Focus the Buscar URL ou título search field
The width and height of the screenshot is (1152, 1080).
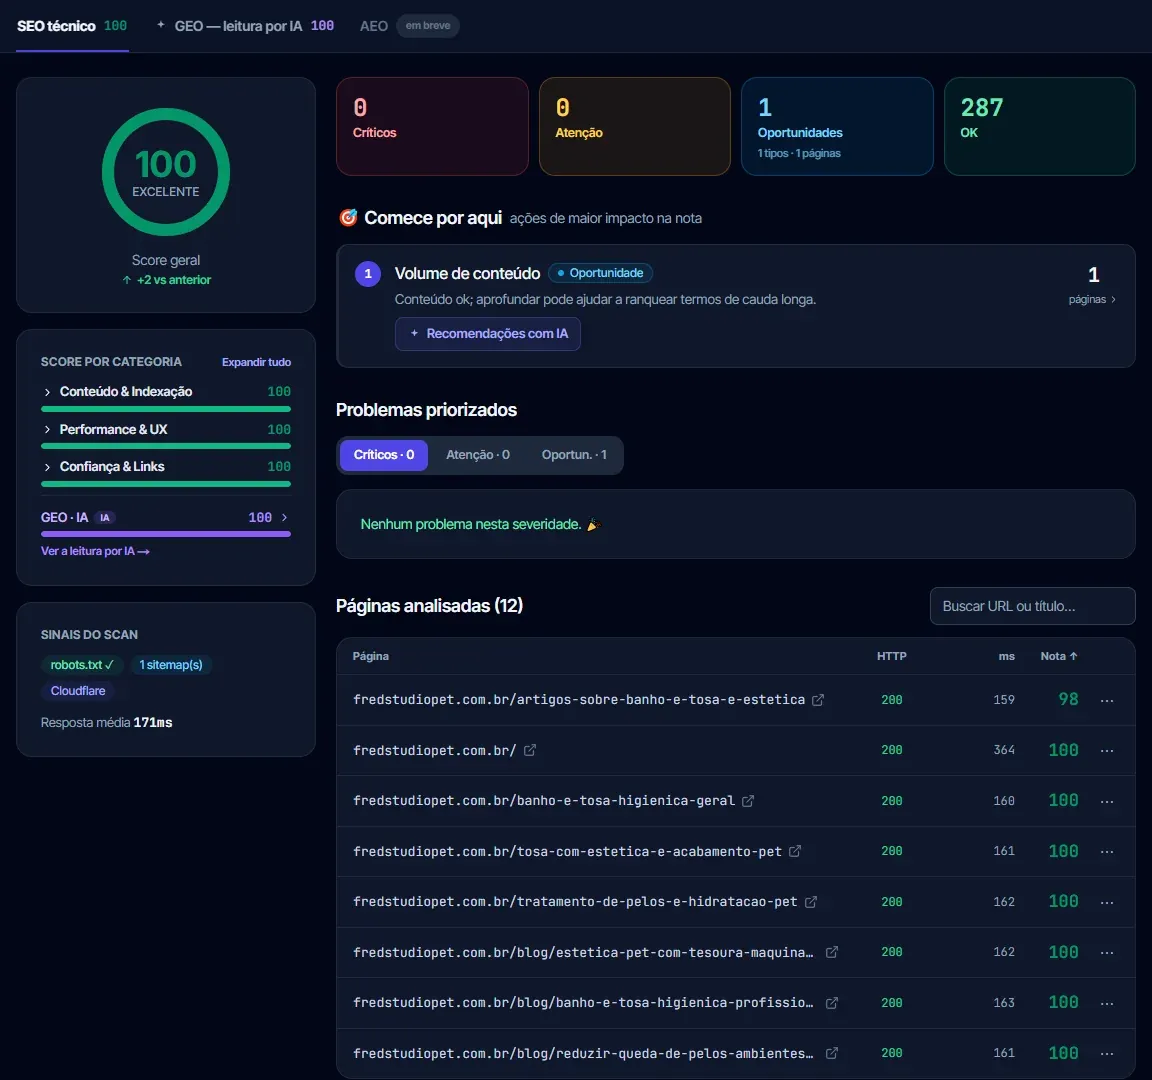pos(1032,606)
